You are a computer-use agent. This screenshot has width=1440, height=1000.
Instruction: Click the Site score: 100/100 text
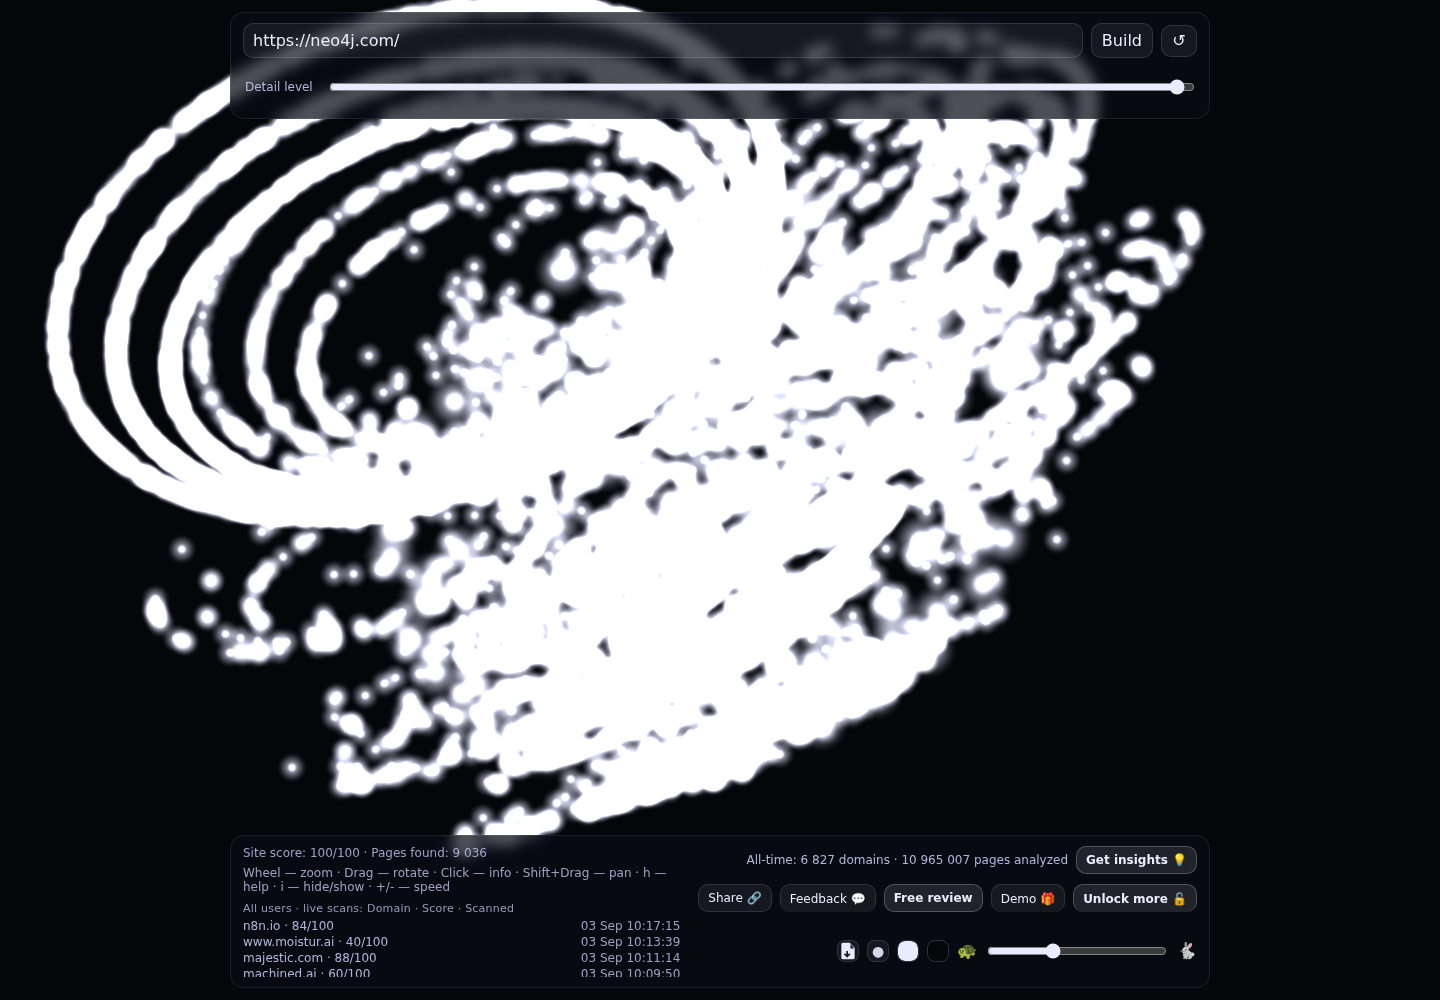(x=301, y=853)
